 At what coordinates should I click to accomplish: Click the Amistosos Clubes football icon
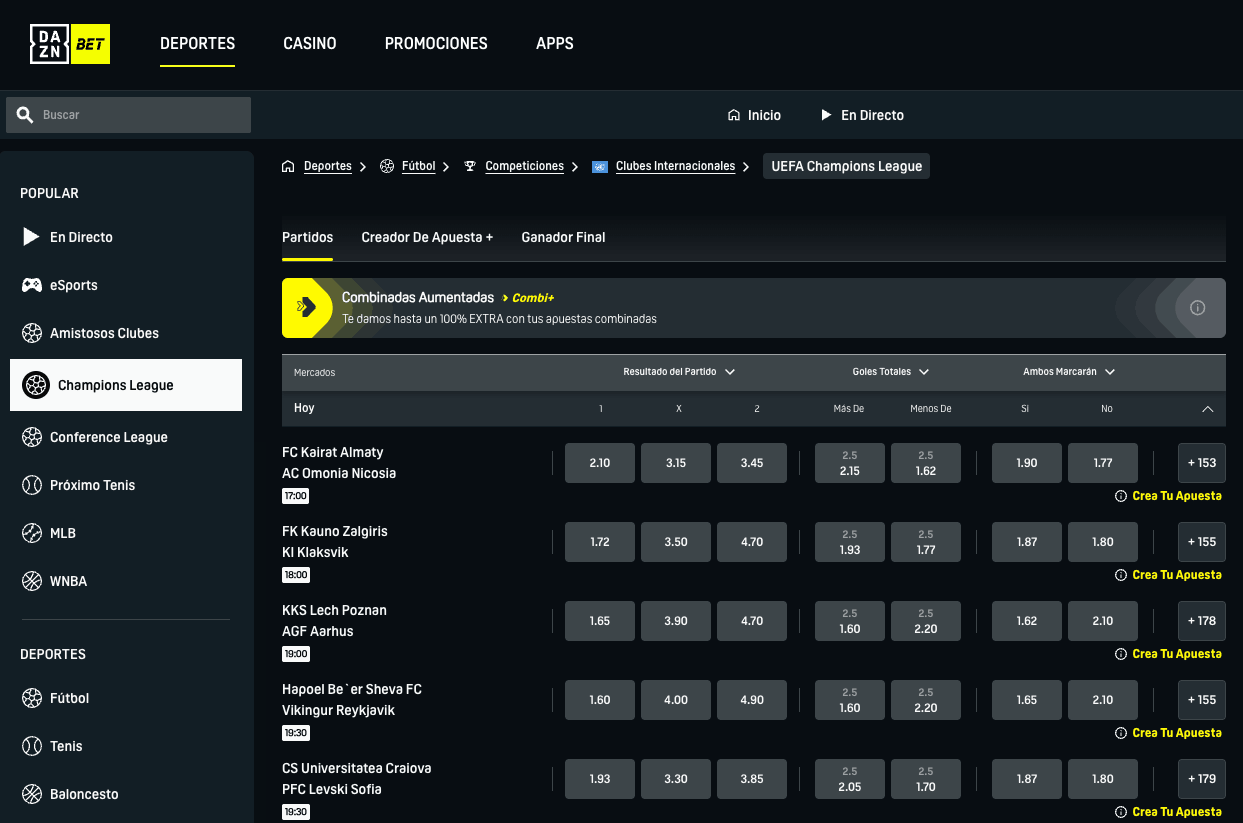(x=32, y=333)
